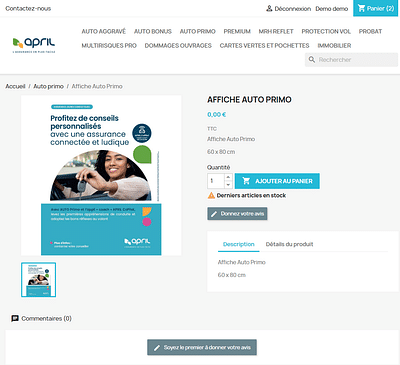The width and height of the screenshot is (400, 365).
Task: Decrease quantity with down arrow
Action: click(228, 184)
